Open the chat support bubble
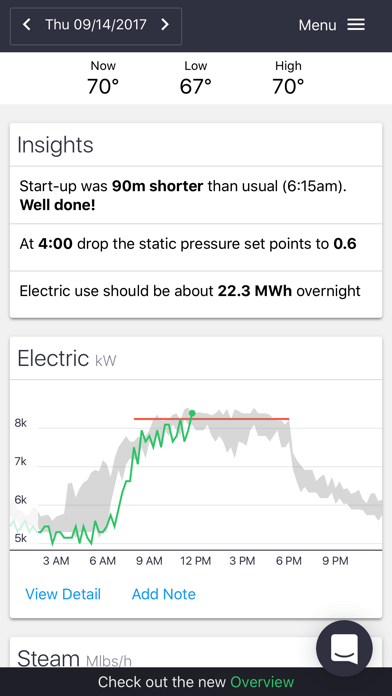This screenshot has height=696, width=392. coord(344,649)
